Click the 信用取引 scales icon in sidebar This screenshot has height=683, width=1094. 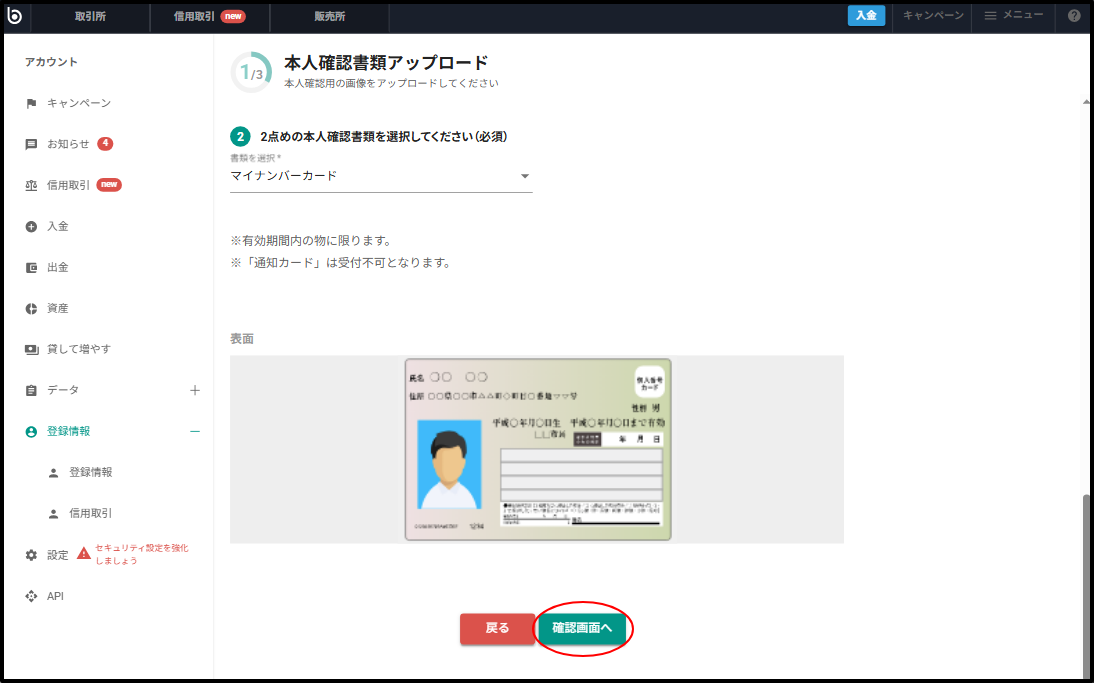(31, 184)
